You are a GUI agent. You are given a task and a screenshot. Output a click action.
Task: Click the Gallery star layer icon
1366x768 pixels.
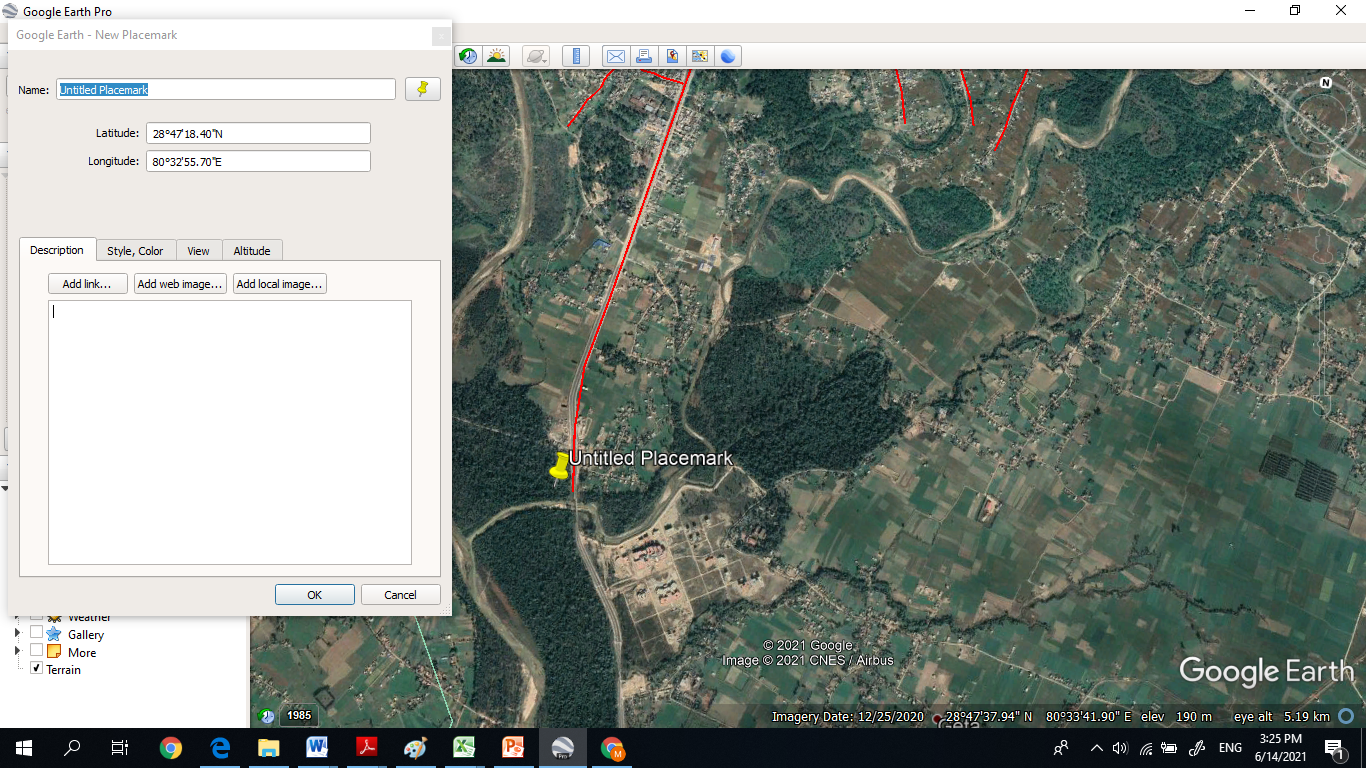53,634
